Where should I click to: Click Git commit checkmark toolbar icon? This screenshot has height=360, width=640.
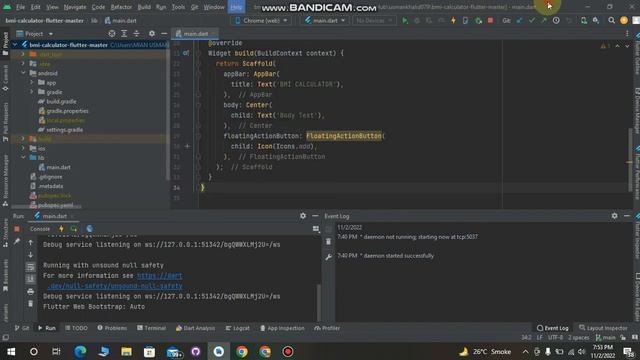point(531,20)
